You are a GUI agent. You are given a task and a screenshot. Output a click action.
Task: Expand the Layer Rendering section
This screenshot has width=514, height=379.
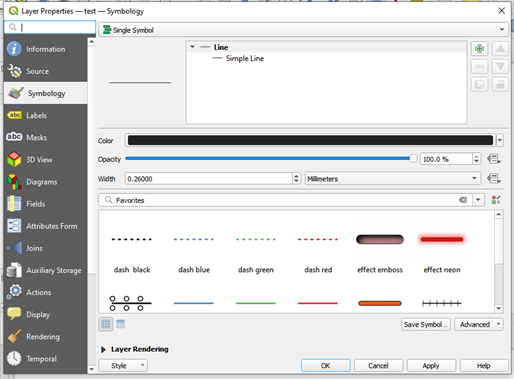tap(103, 349)
